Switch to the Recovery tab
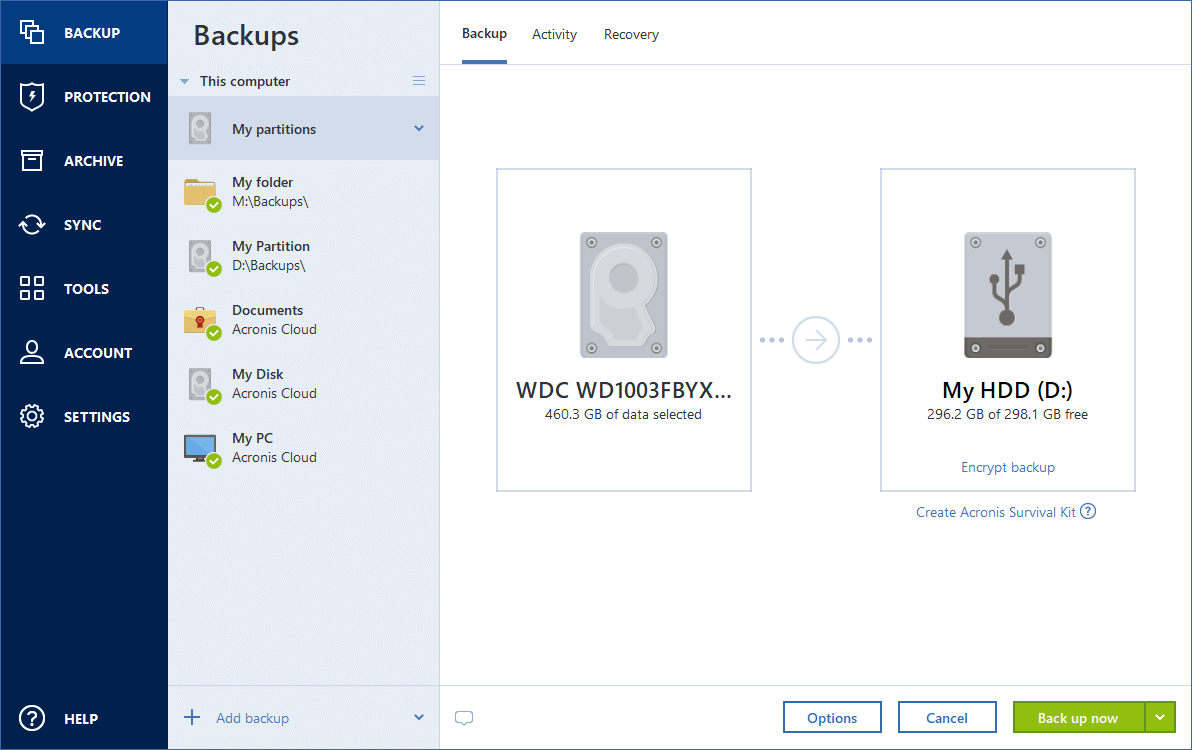 point(631,33)
